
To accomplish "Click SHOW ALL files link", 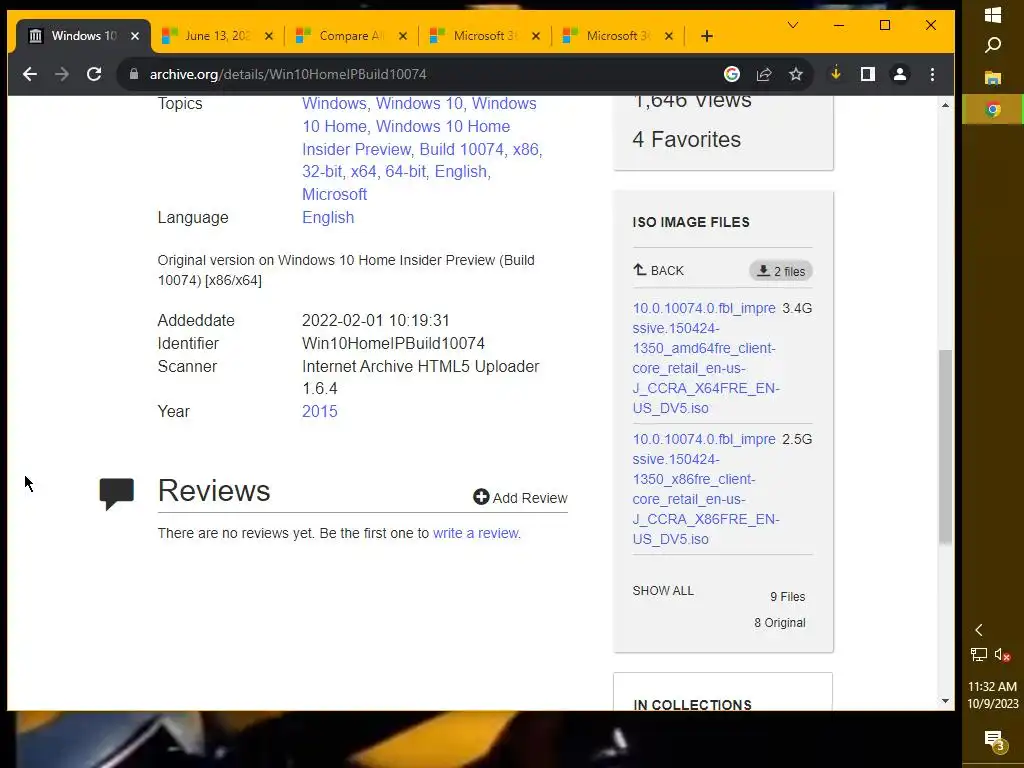I will tap(663, 591).
